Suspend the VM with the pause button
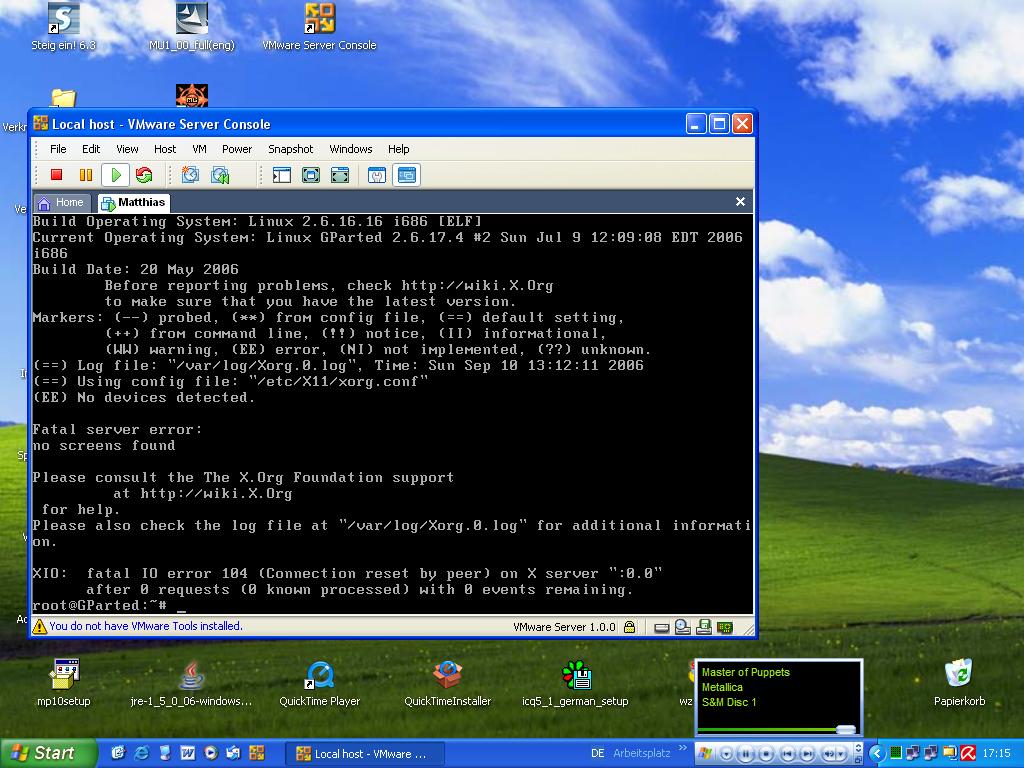Viewport: 1024px width, 768px height. [86, 175]
